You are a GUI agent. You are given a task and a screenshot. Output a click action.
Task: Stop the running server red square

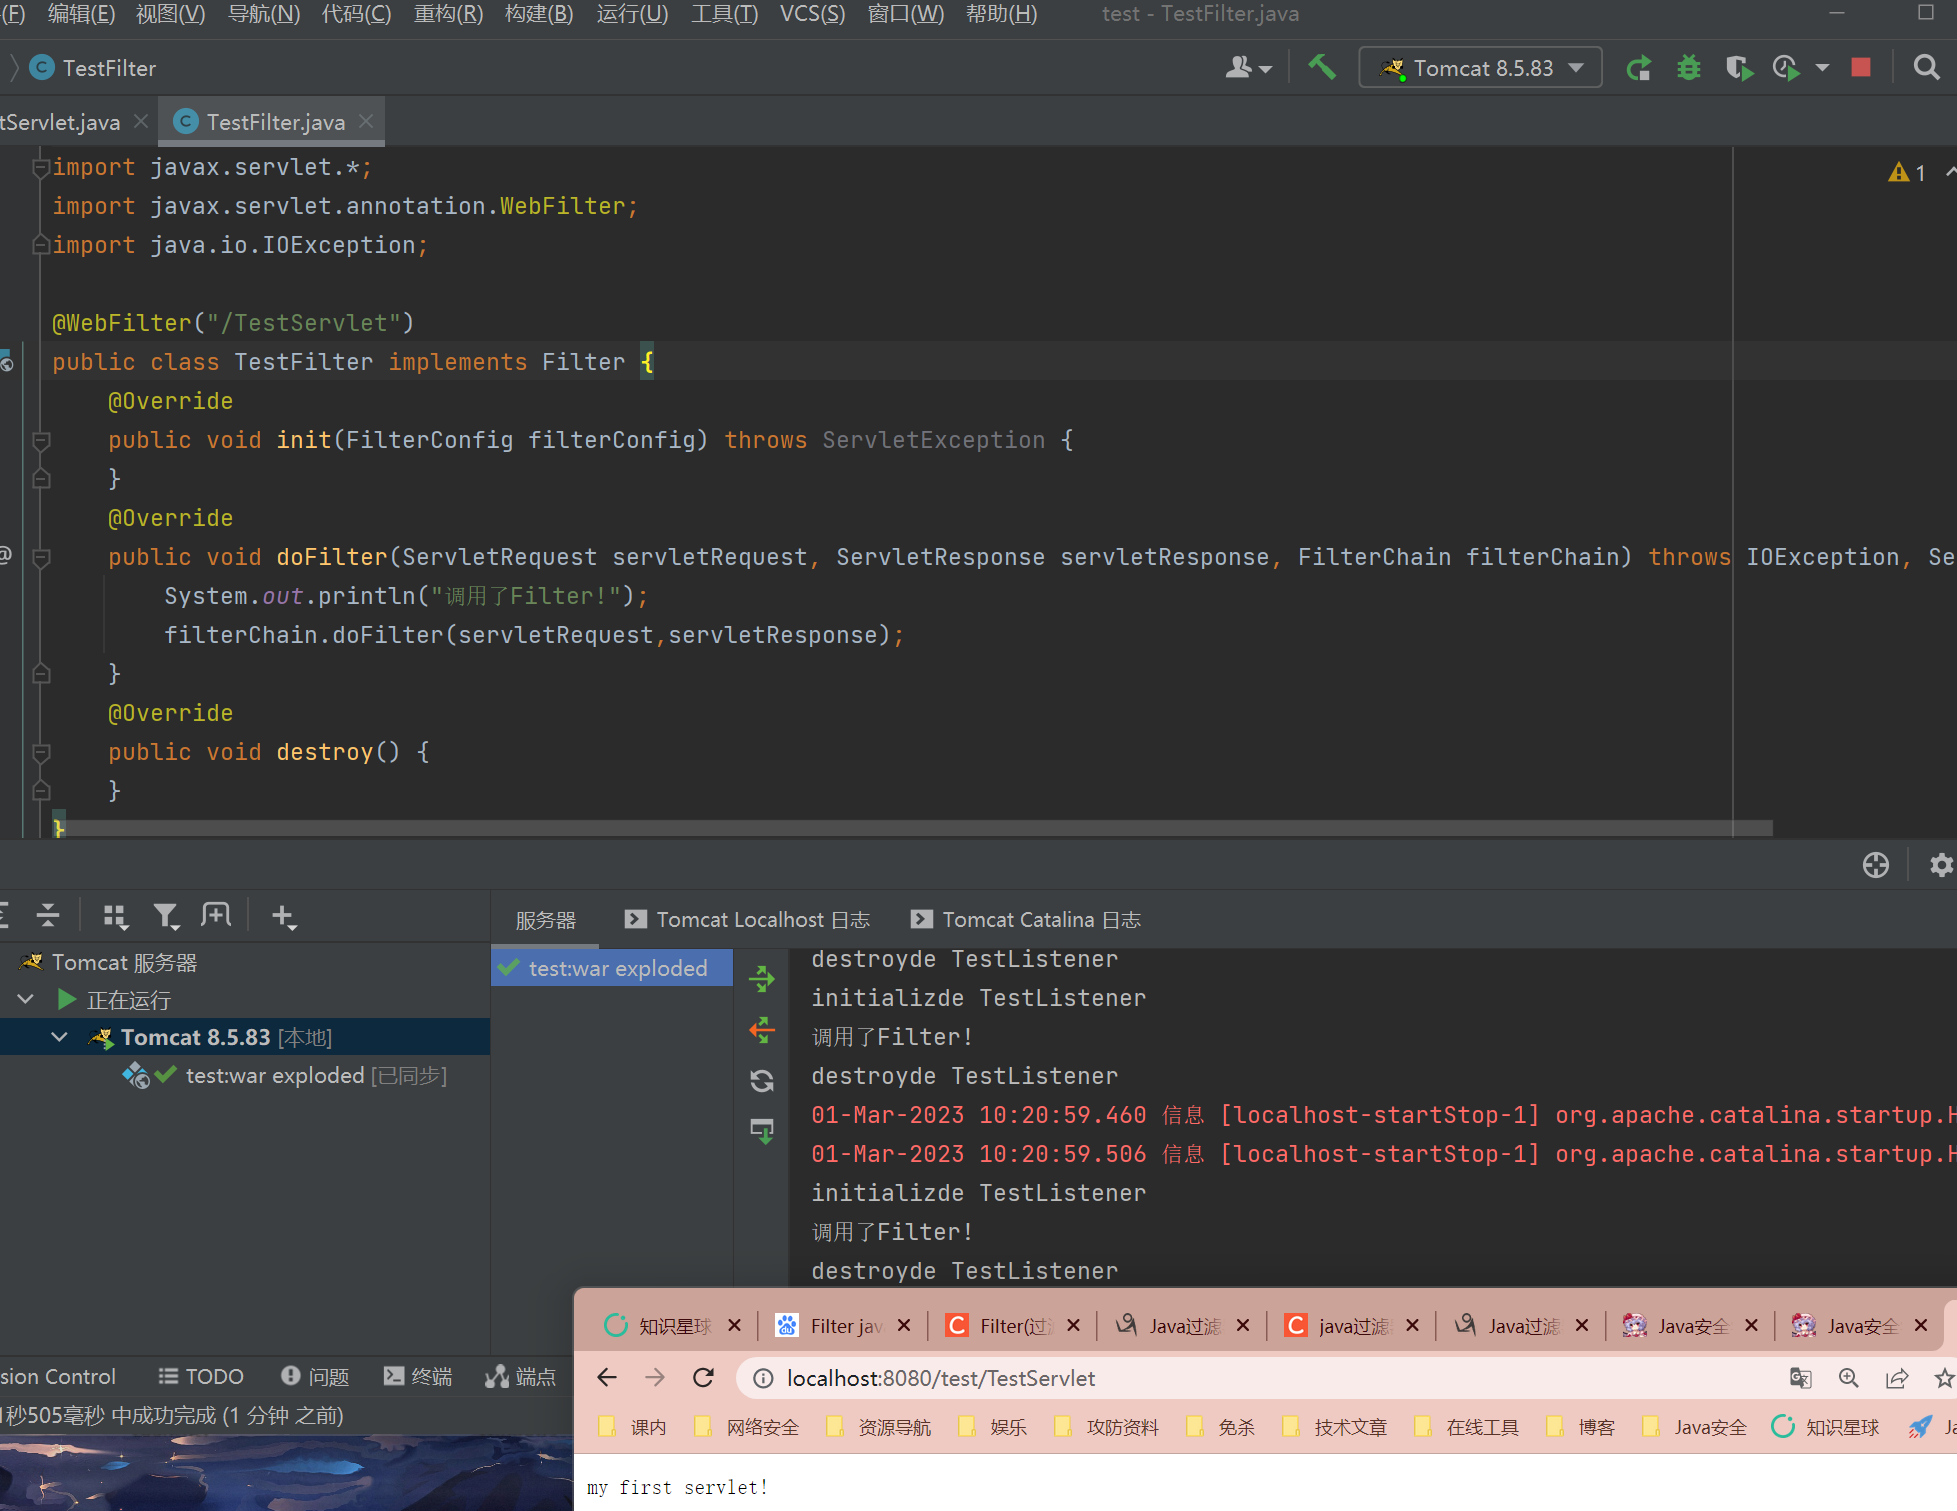tap(1861, 68)
